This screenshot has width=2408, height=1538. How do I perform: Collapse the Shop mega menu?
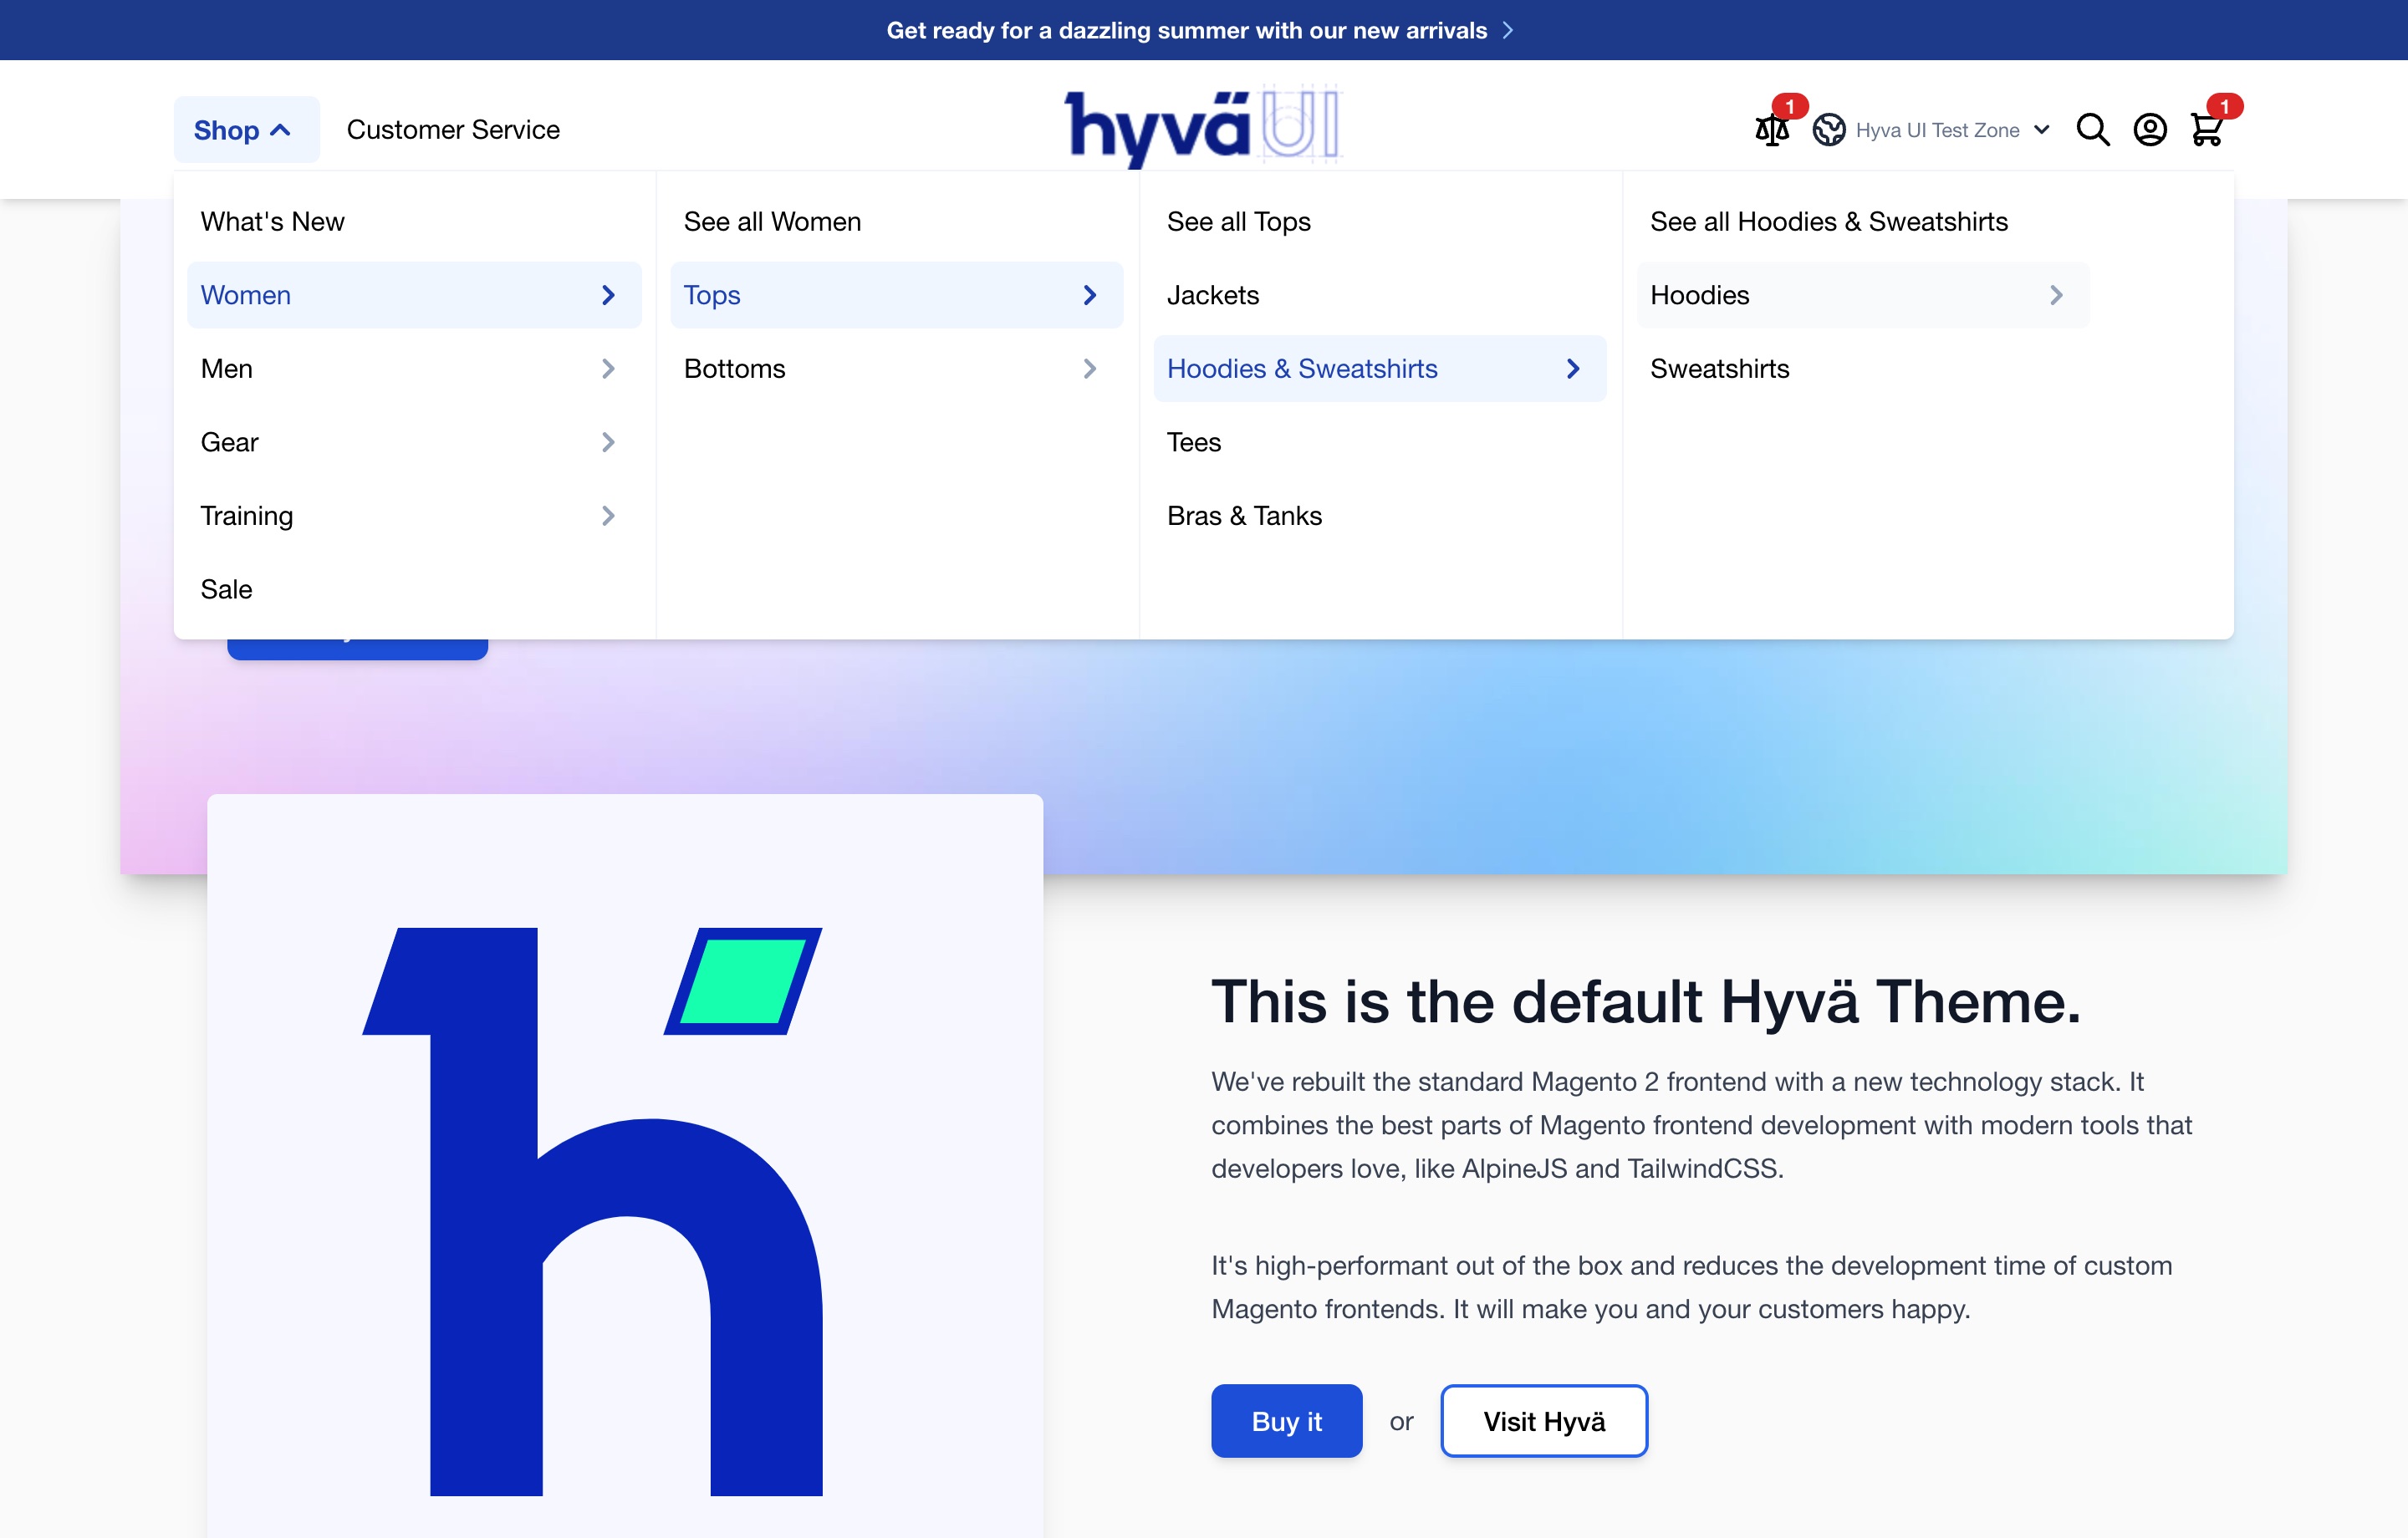pos(246,130)
